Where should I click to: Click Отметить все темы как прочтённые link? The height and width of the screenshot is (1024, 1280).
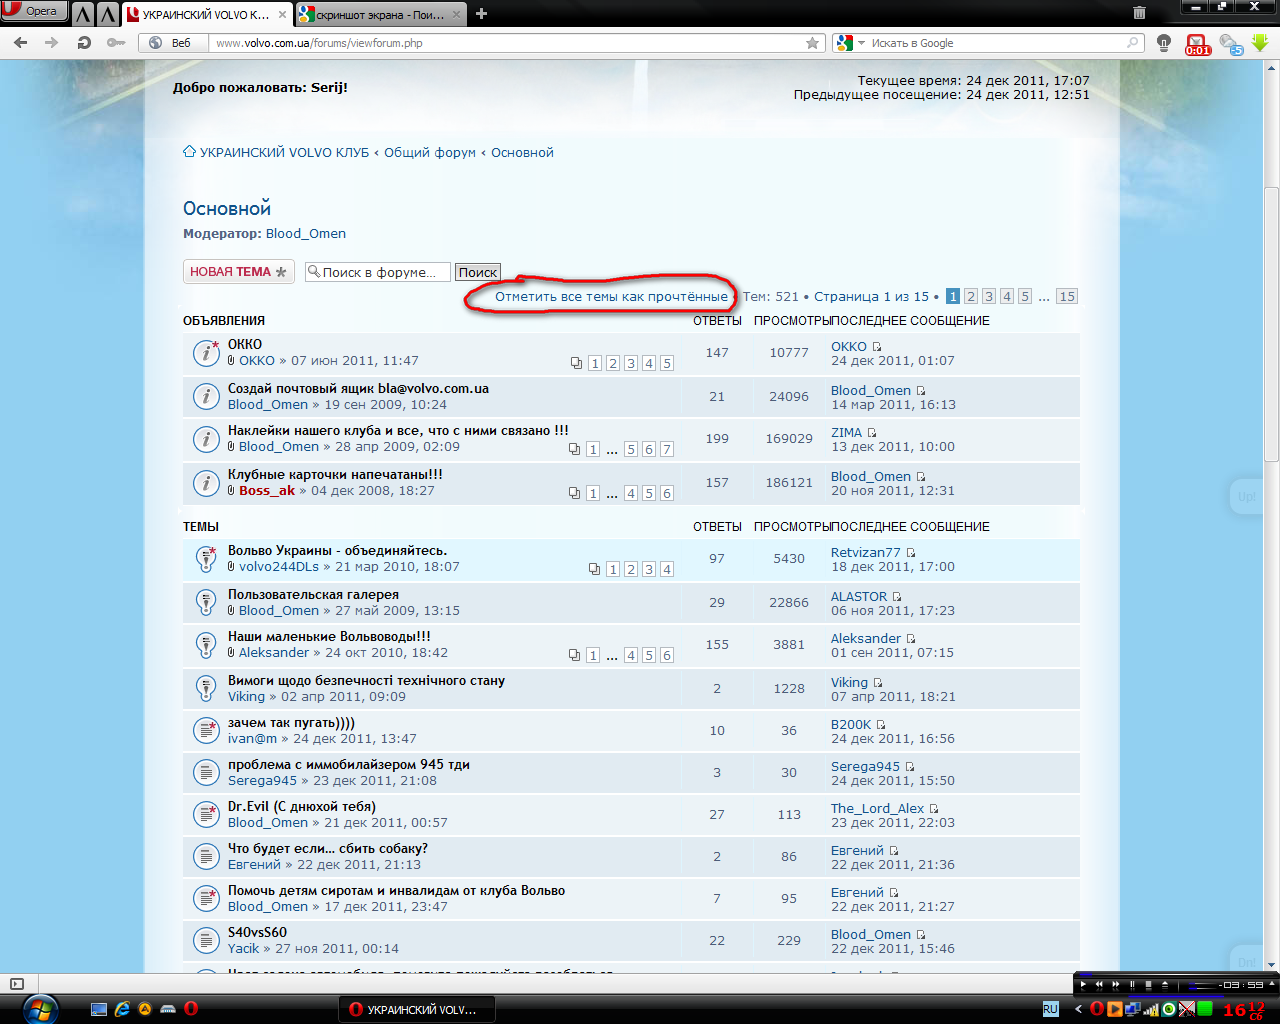tap(611, 297)
